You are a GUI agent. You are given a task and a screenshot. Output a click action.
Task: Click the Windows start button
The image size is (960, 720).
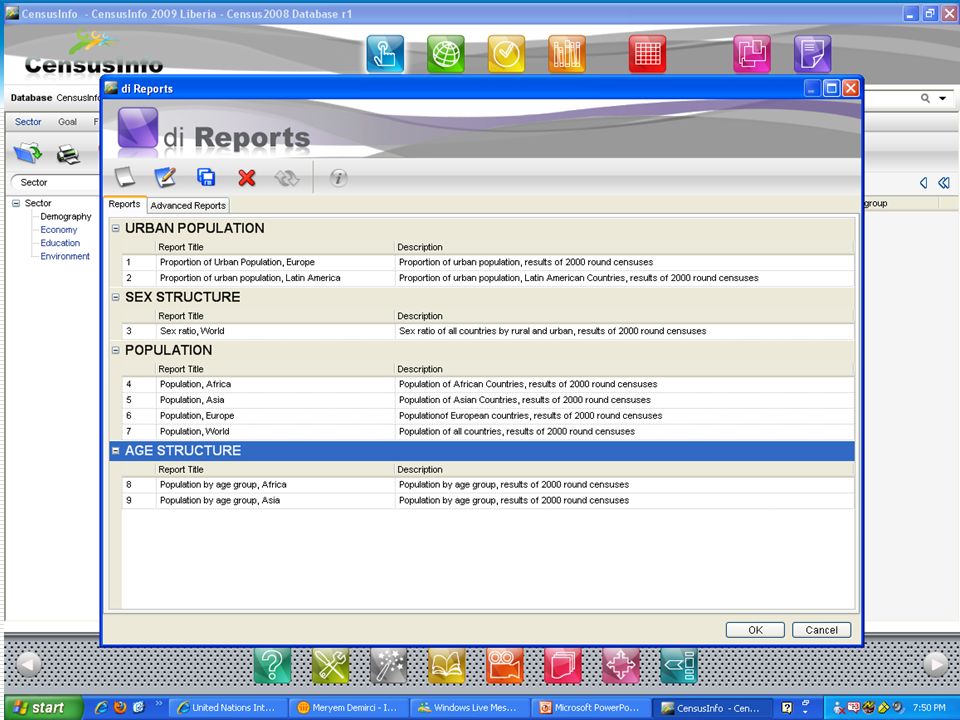point(42,708)
